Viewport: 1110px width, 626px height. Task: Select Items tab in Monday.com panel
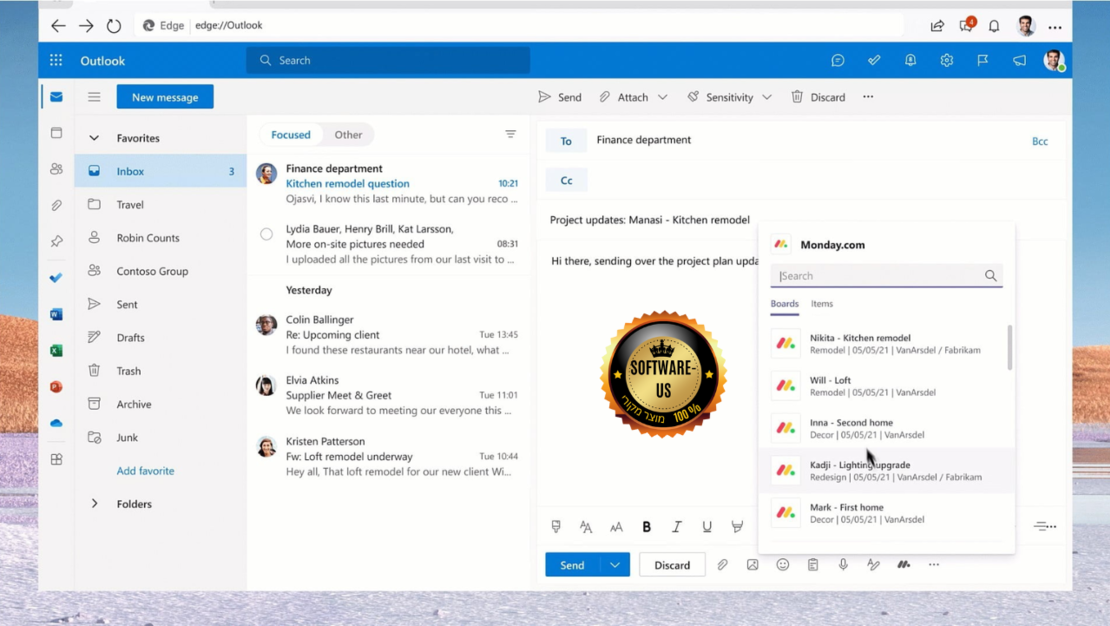(822, 304)
